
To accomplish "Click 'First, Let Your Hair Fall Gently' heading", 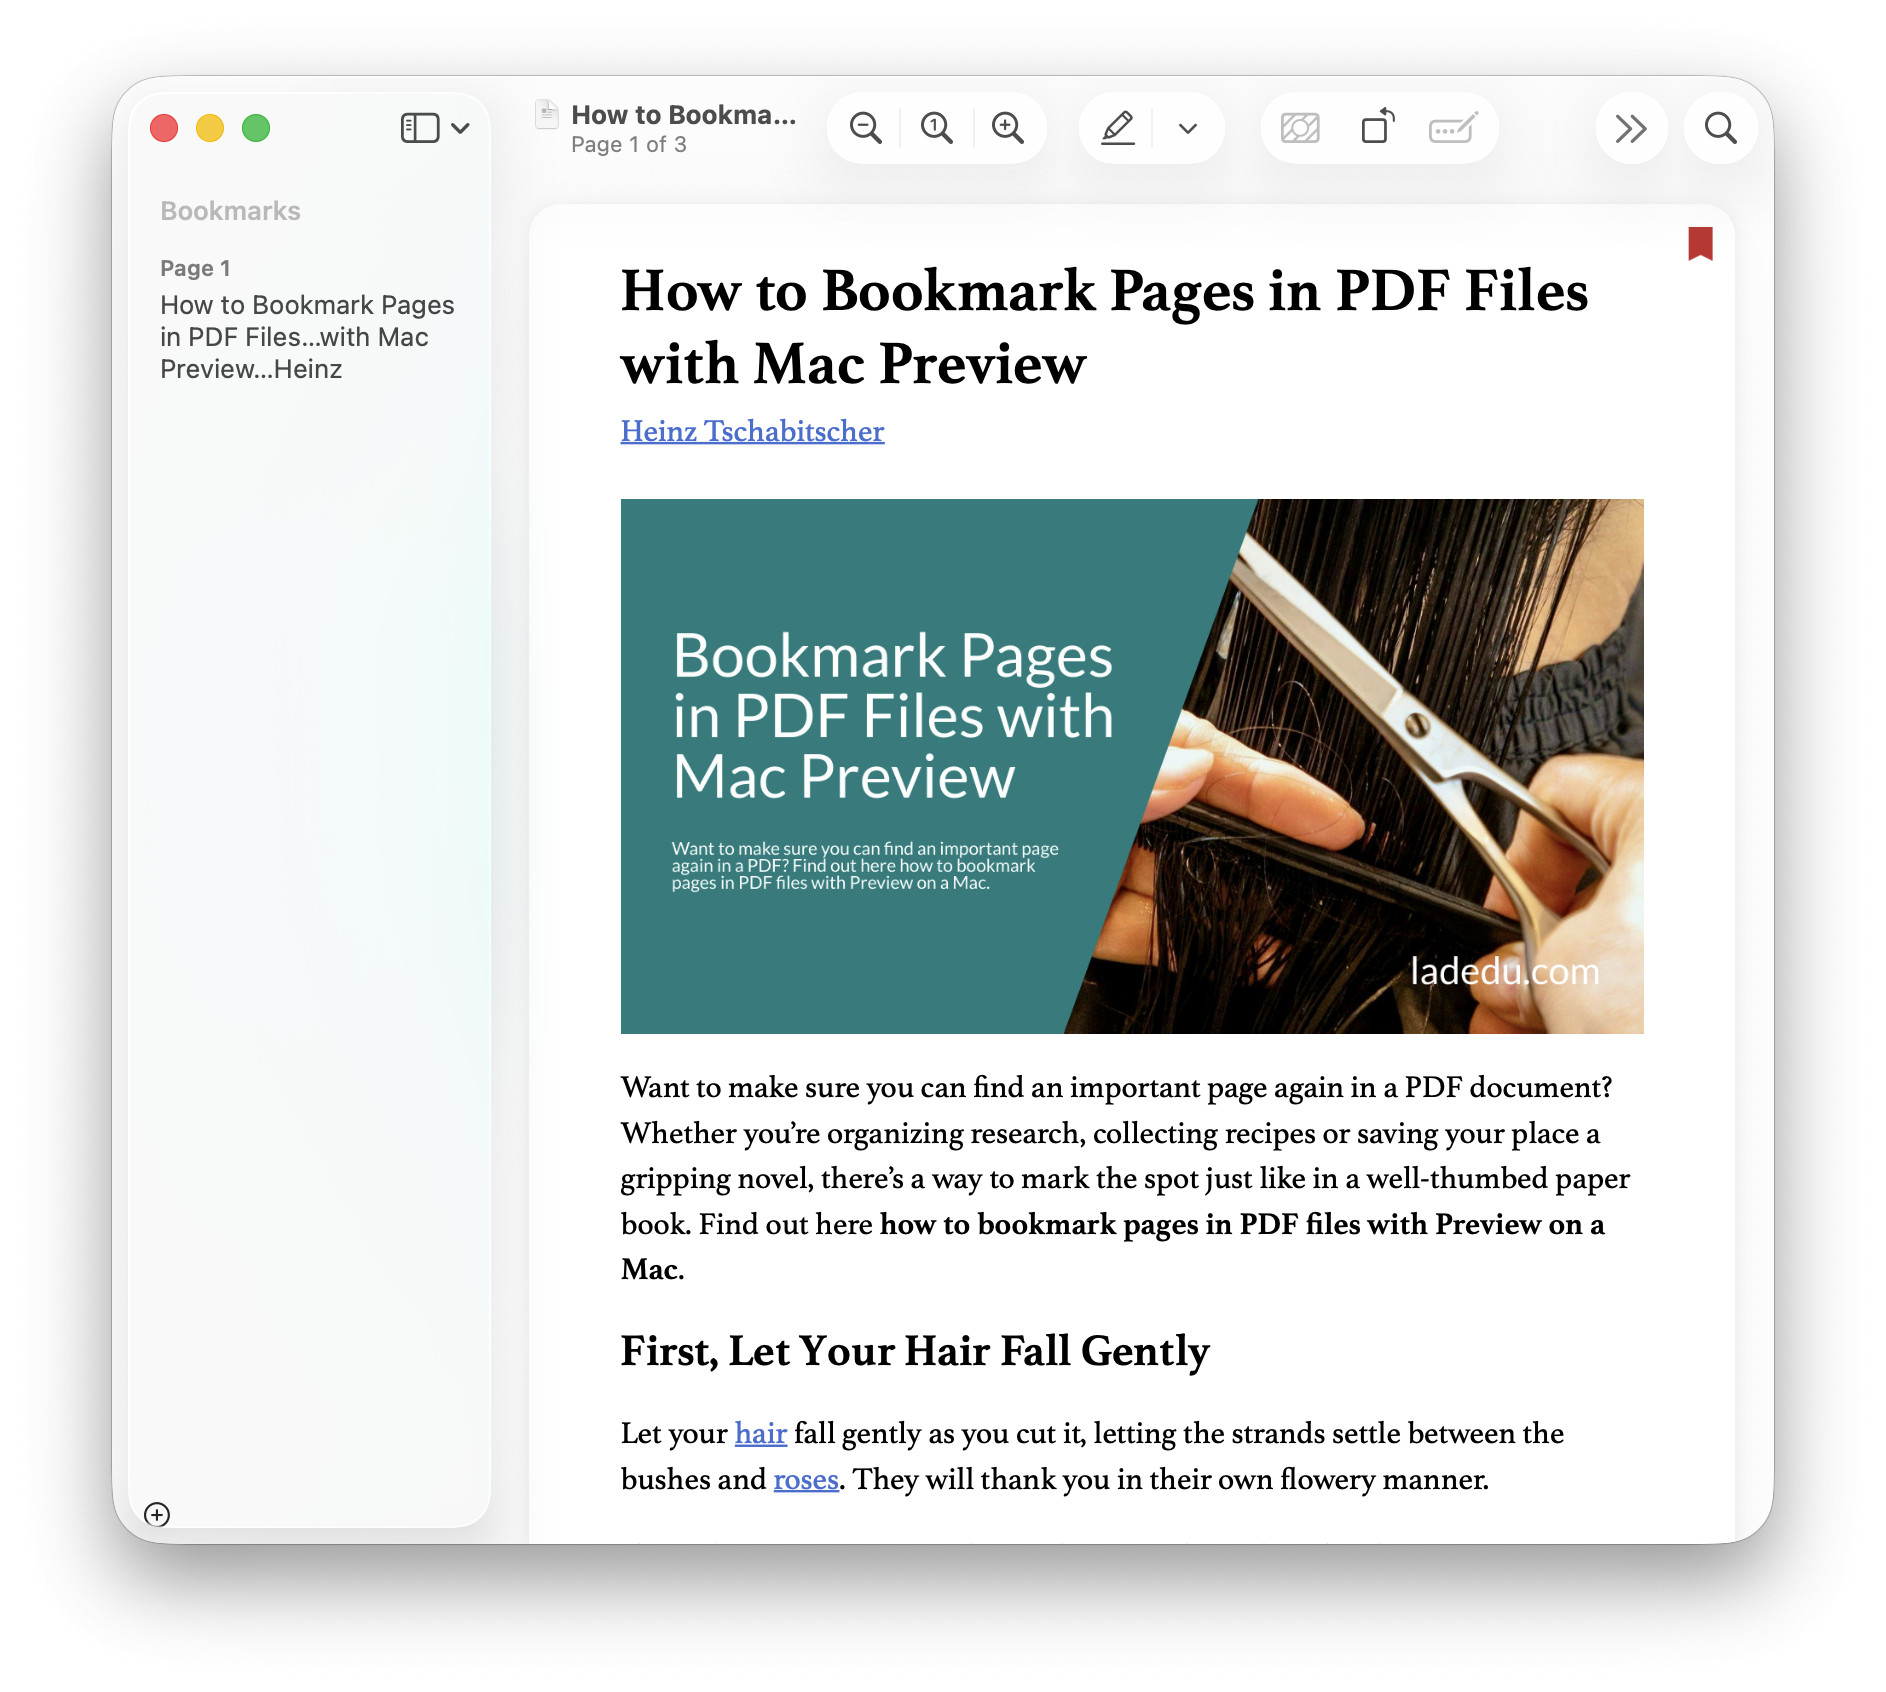I will [x=915, y=1351].
